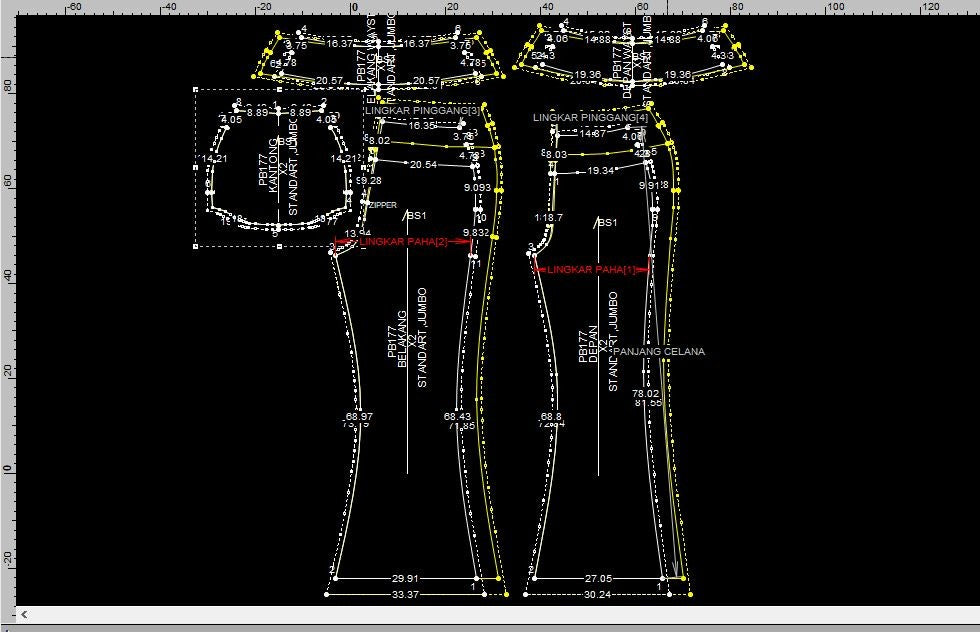Click the 30.24 hem measurement value
The width and height of the screenshot is (980, 632).
point(599,594)
